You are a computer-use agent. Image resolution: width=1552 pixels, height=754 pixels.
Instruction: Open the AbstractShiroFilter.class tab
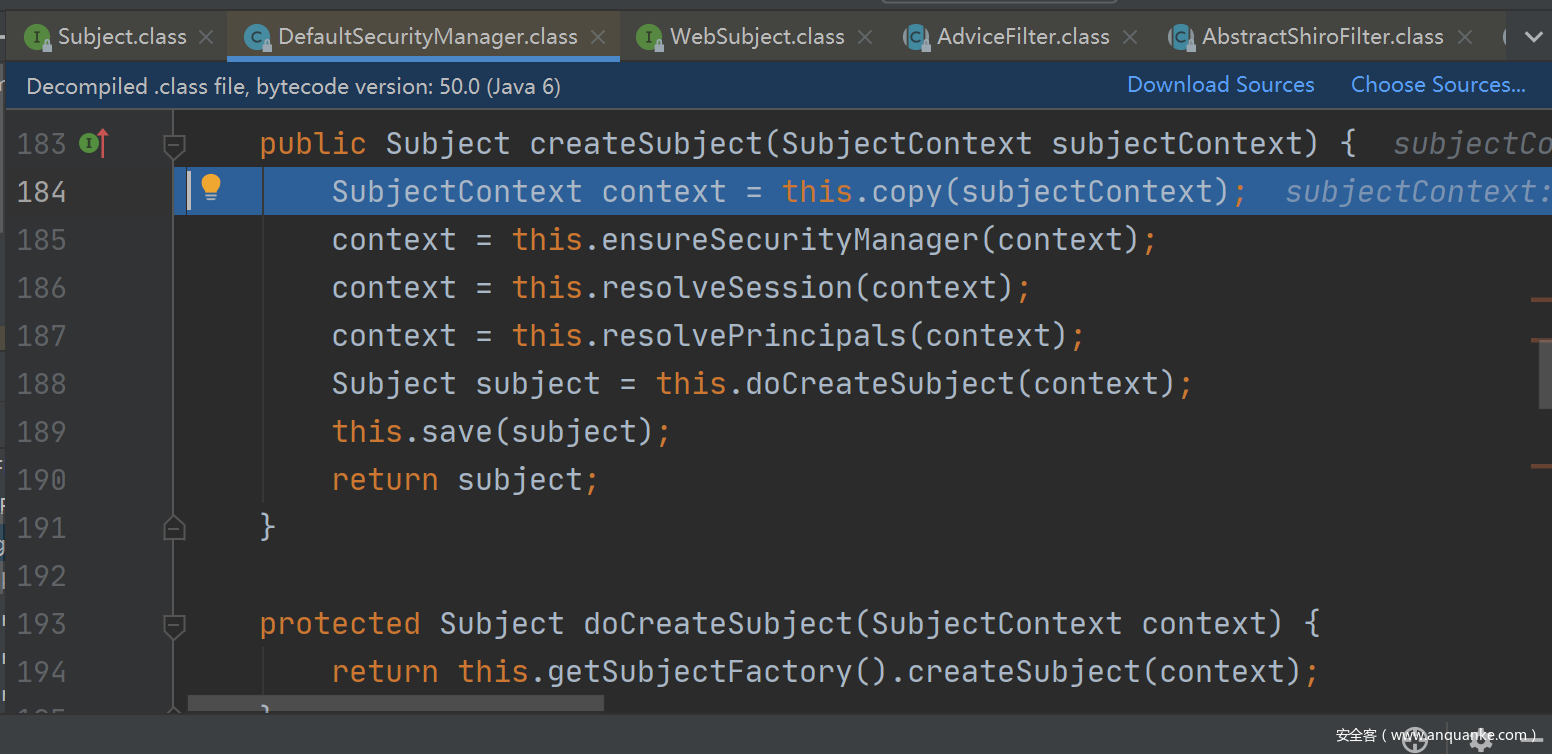[x=1321, y=38]
